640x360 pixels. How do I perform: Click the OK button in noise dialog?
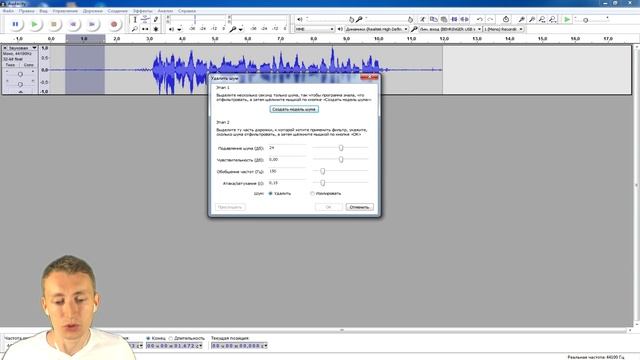(329, 207)
